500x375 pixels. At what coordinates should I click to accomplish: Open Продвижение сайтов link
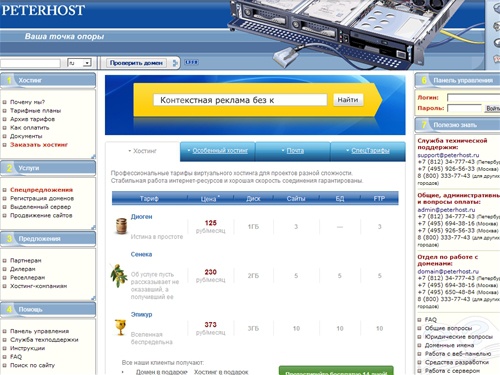[41, 215]
